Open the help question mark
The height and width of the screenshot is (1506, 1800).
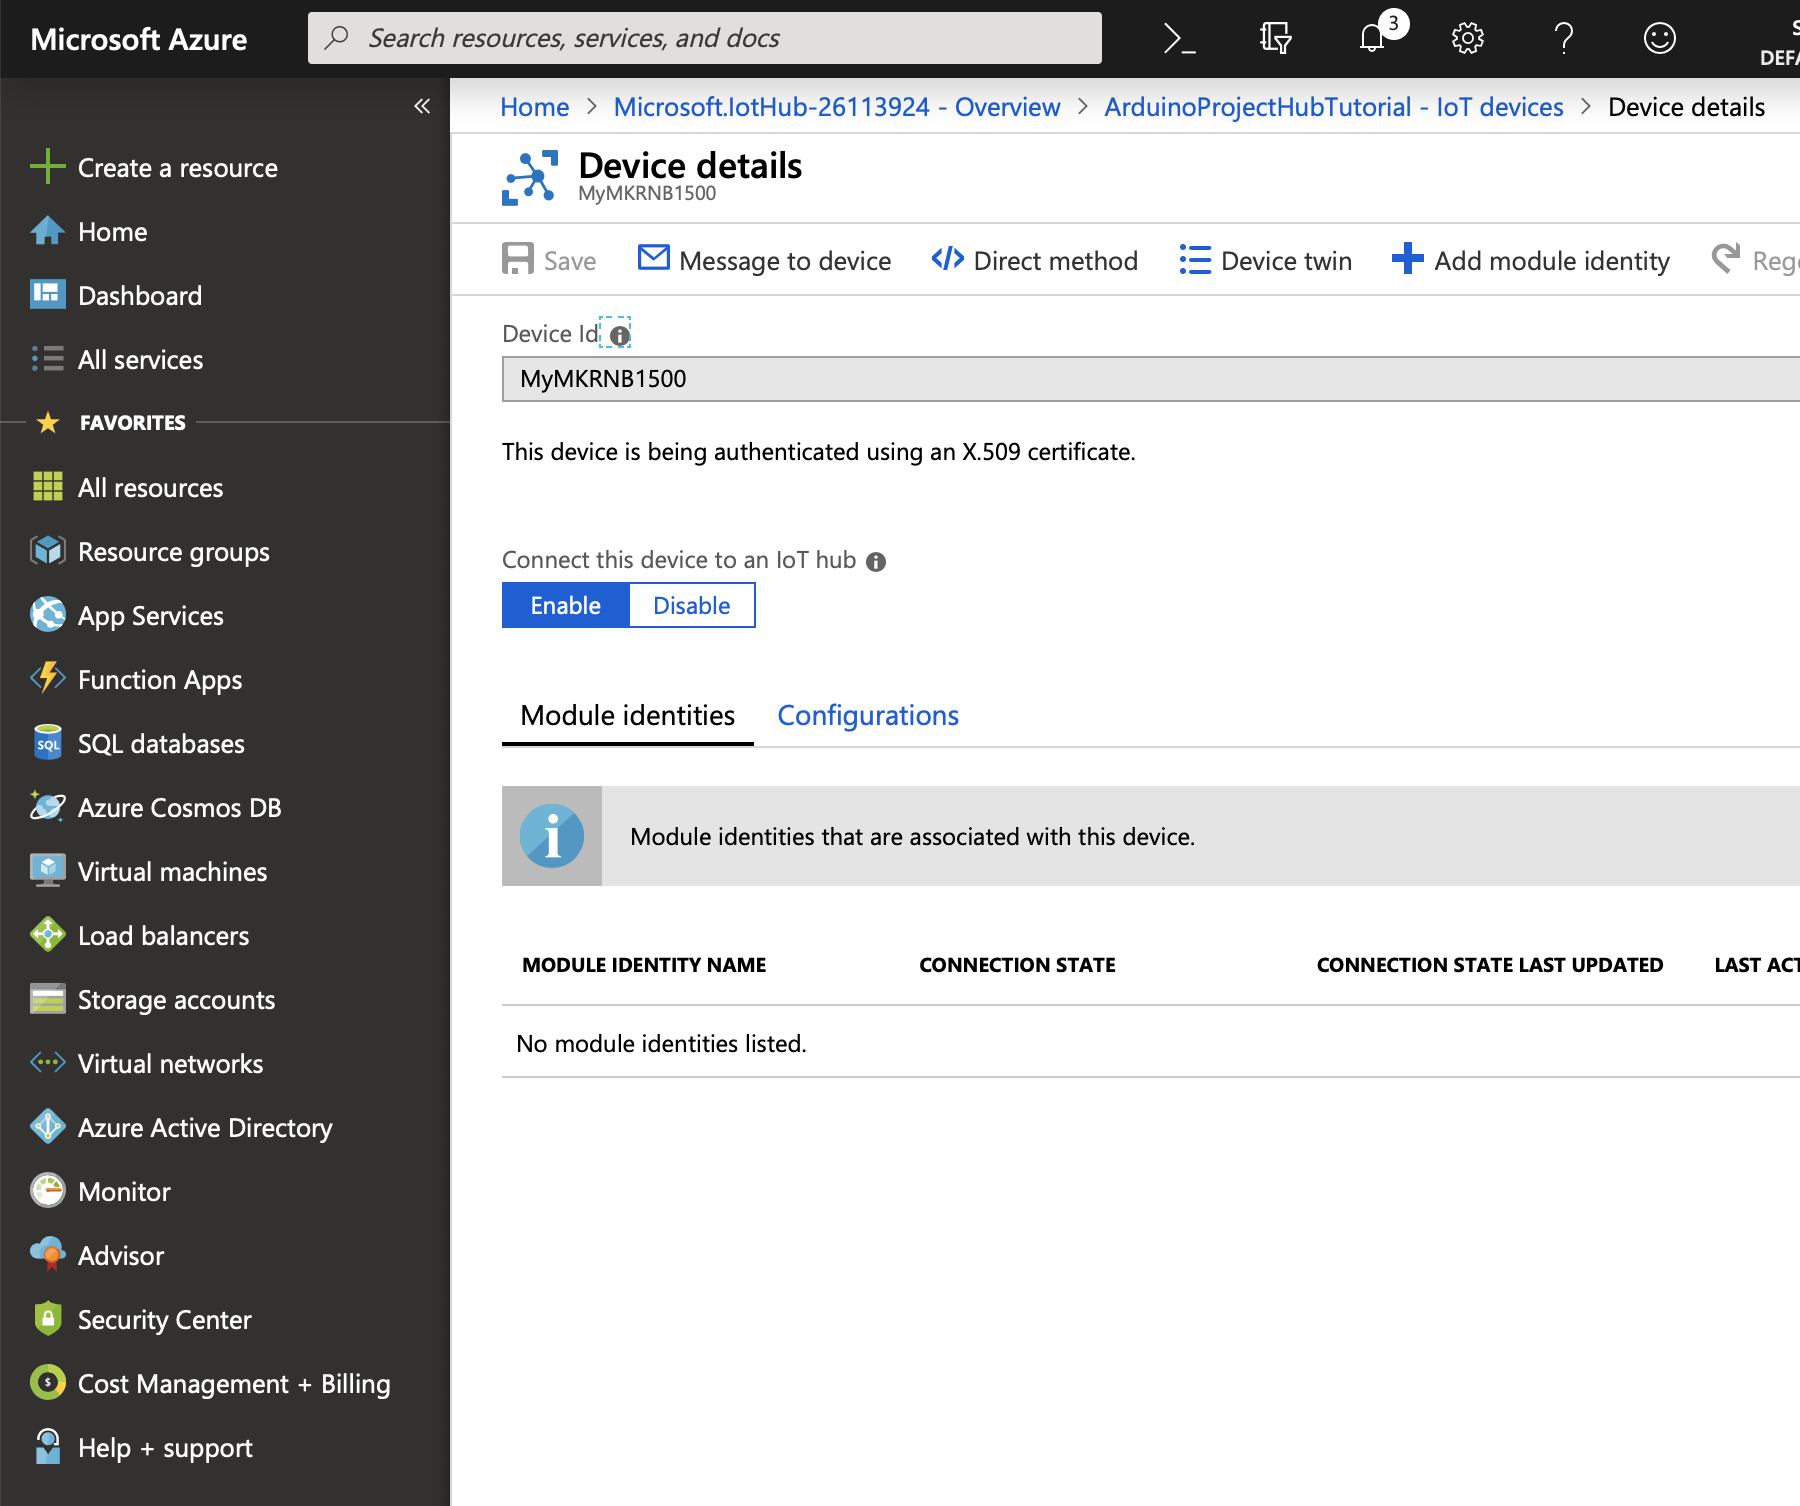(x=1563, y=38)
